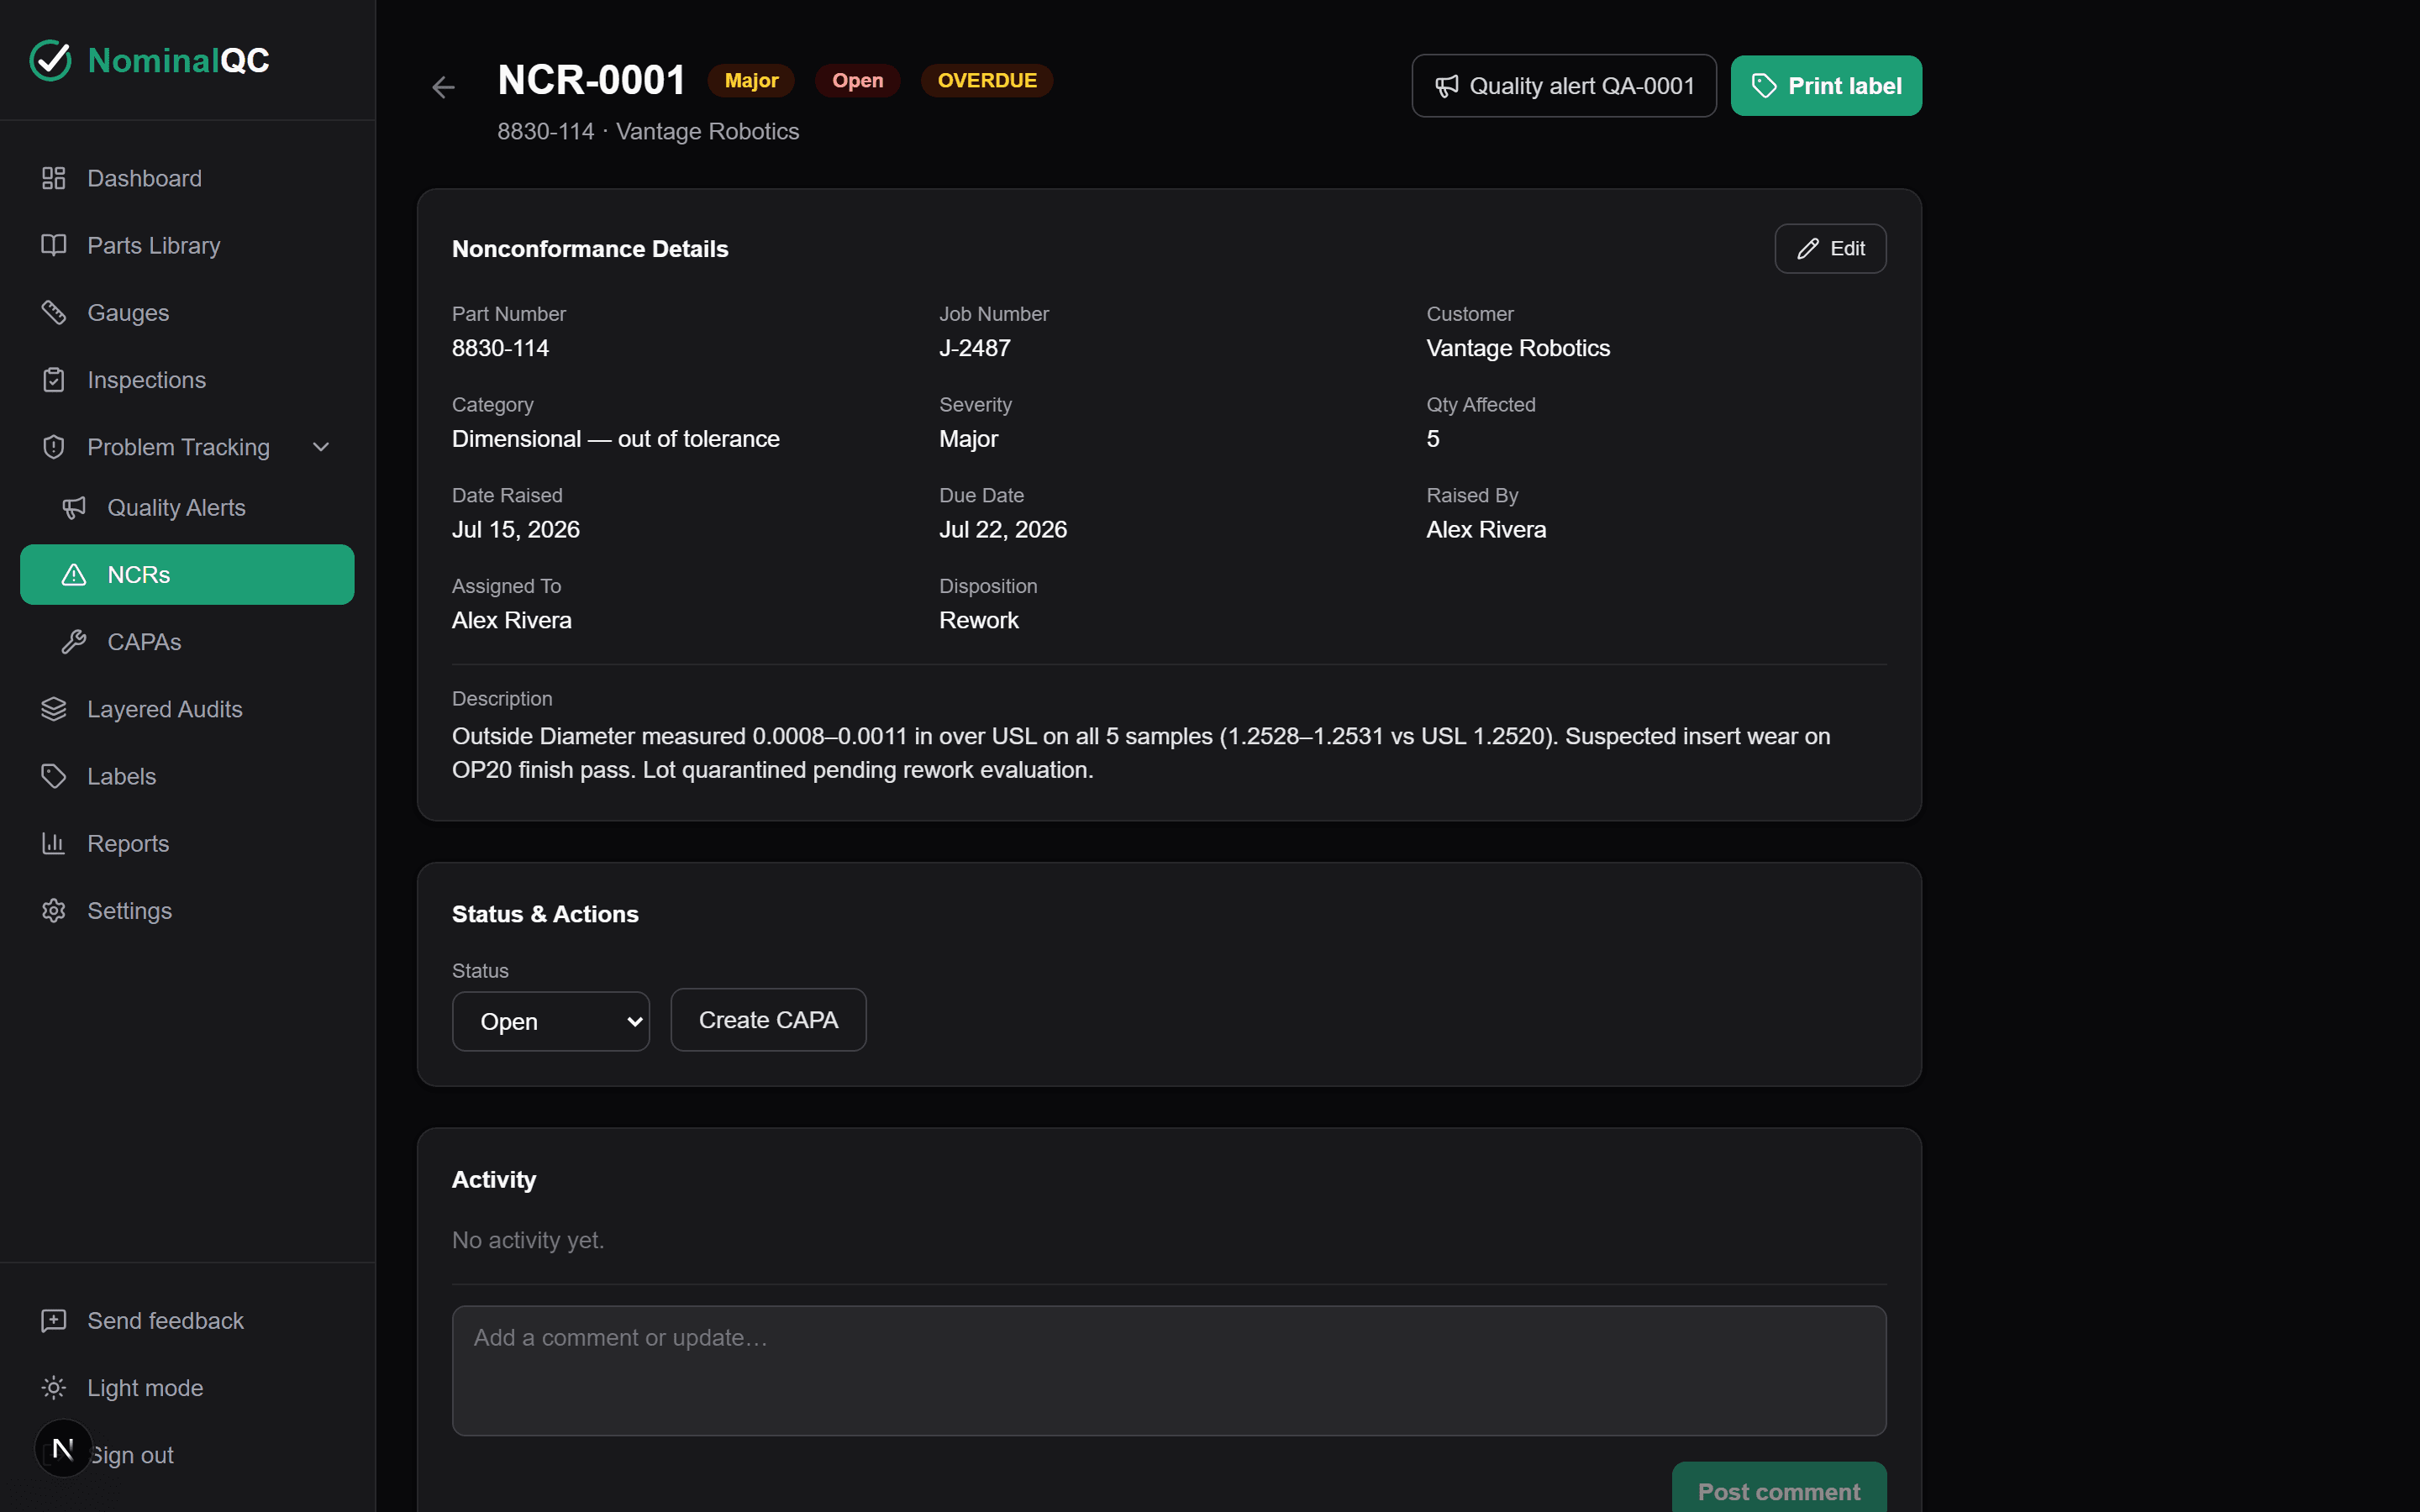Image resolution: width=2420 pixels, height=1512 pixels.
Task: Click Edit on Nonconformance Details
Action: click(x=1830, y=249)
